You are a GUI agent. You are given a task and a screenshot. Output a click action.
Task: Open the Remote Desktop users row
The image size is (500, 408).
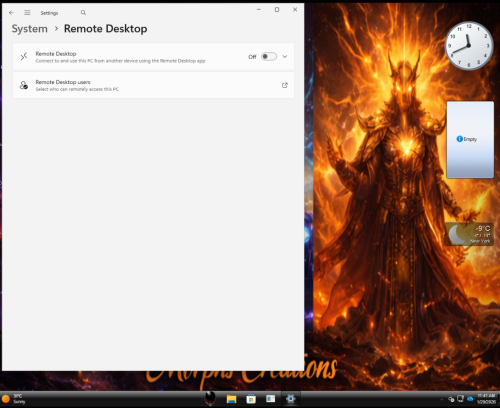(153, 85)
